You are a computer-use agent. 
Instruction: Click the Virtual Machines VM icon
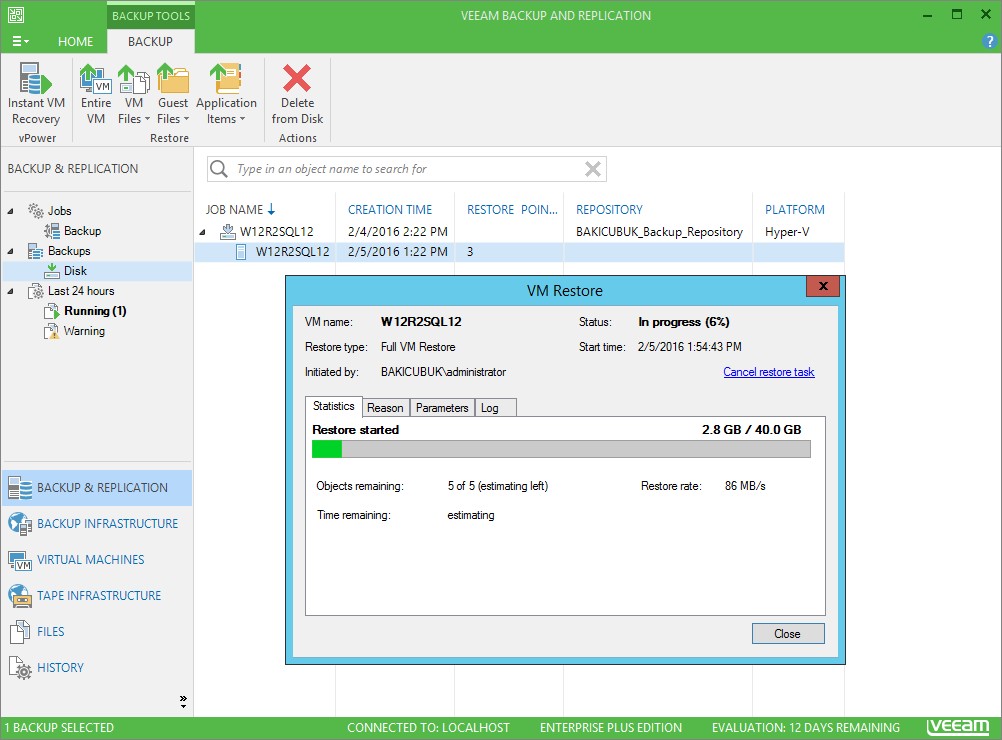20,560
